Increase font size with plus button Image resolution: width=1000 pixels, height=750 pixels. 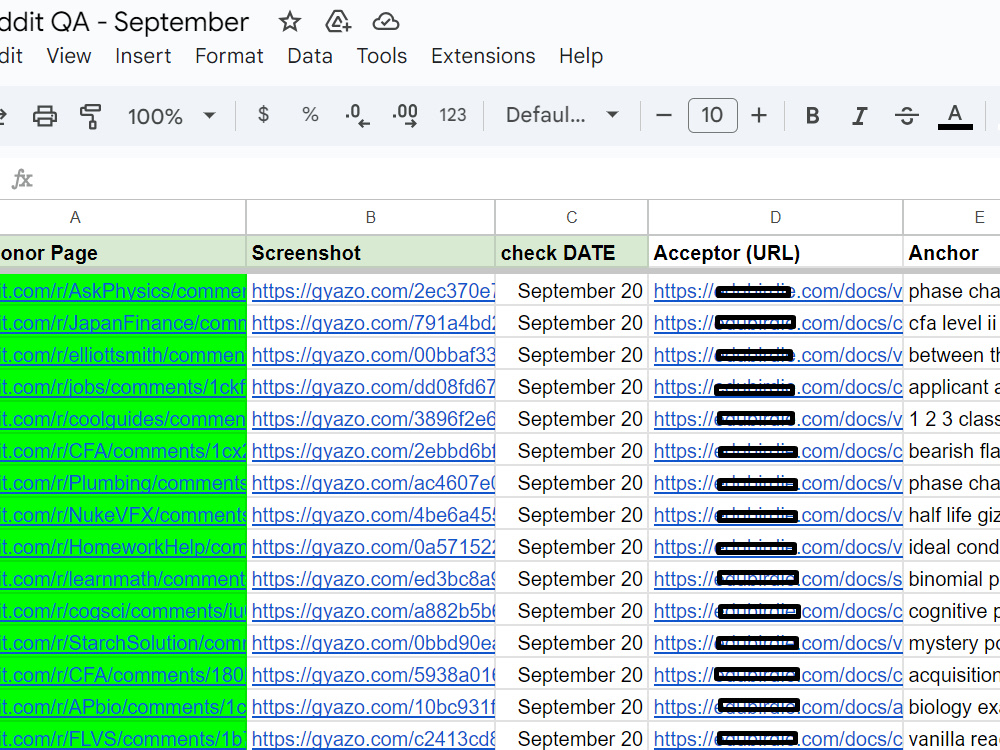759,115
